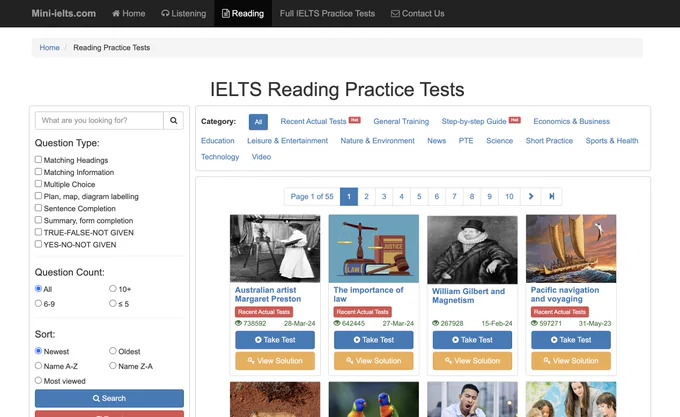The image size is (680, 417).
Task: Filter by Education category
Action: click(x=218, y=140)
